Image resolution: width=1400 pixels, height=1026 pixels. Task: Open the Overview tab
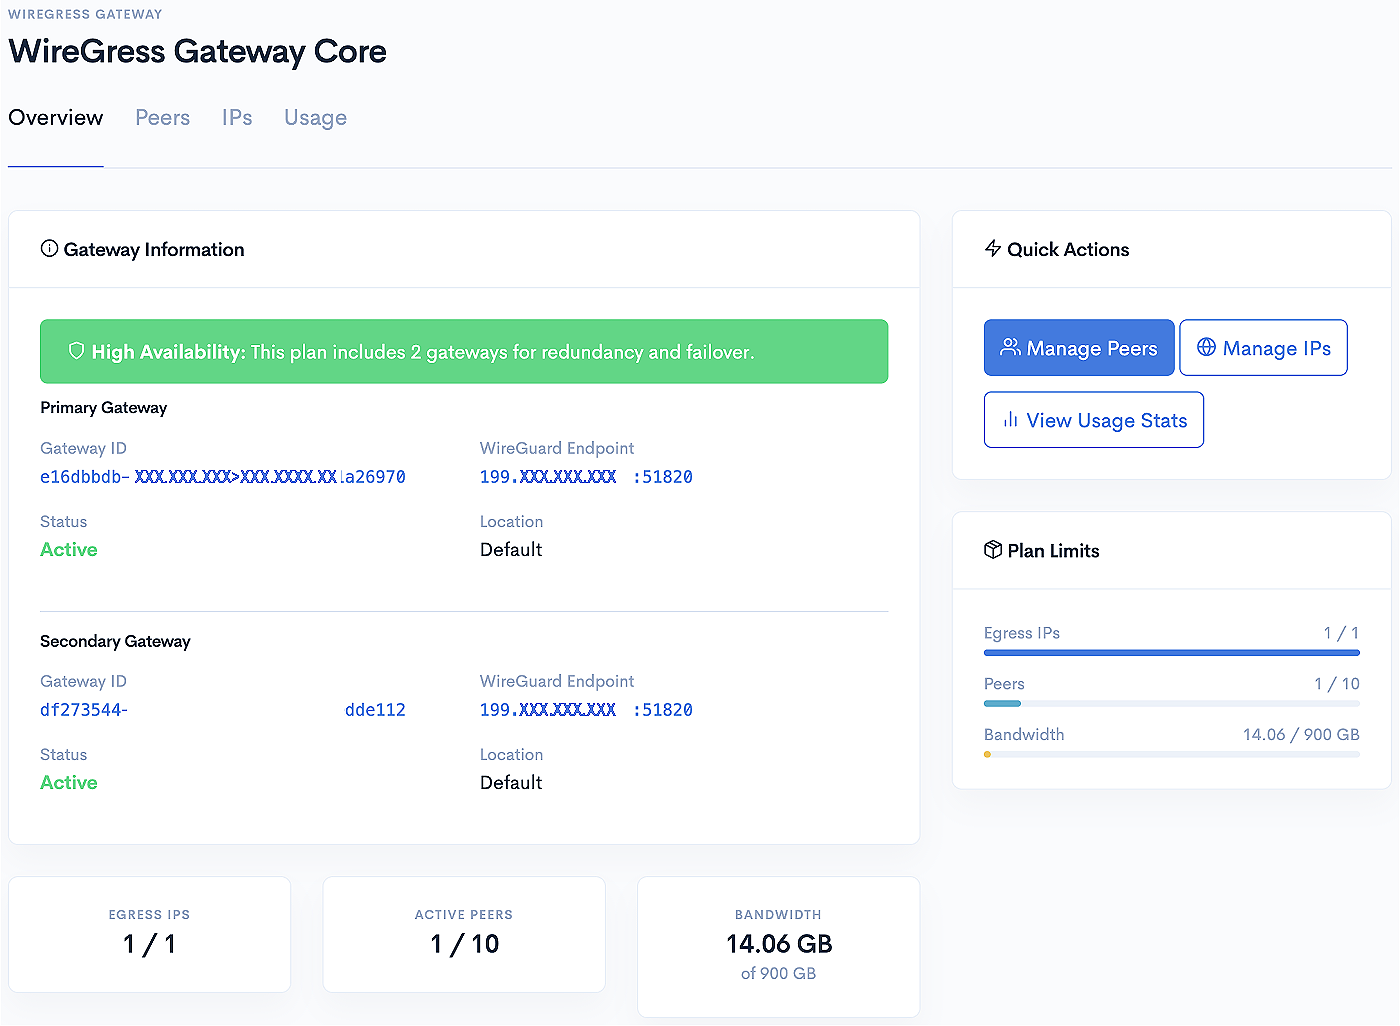(55, 117)
